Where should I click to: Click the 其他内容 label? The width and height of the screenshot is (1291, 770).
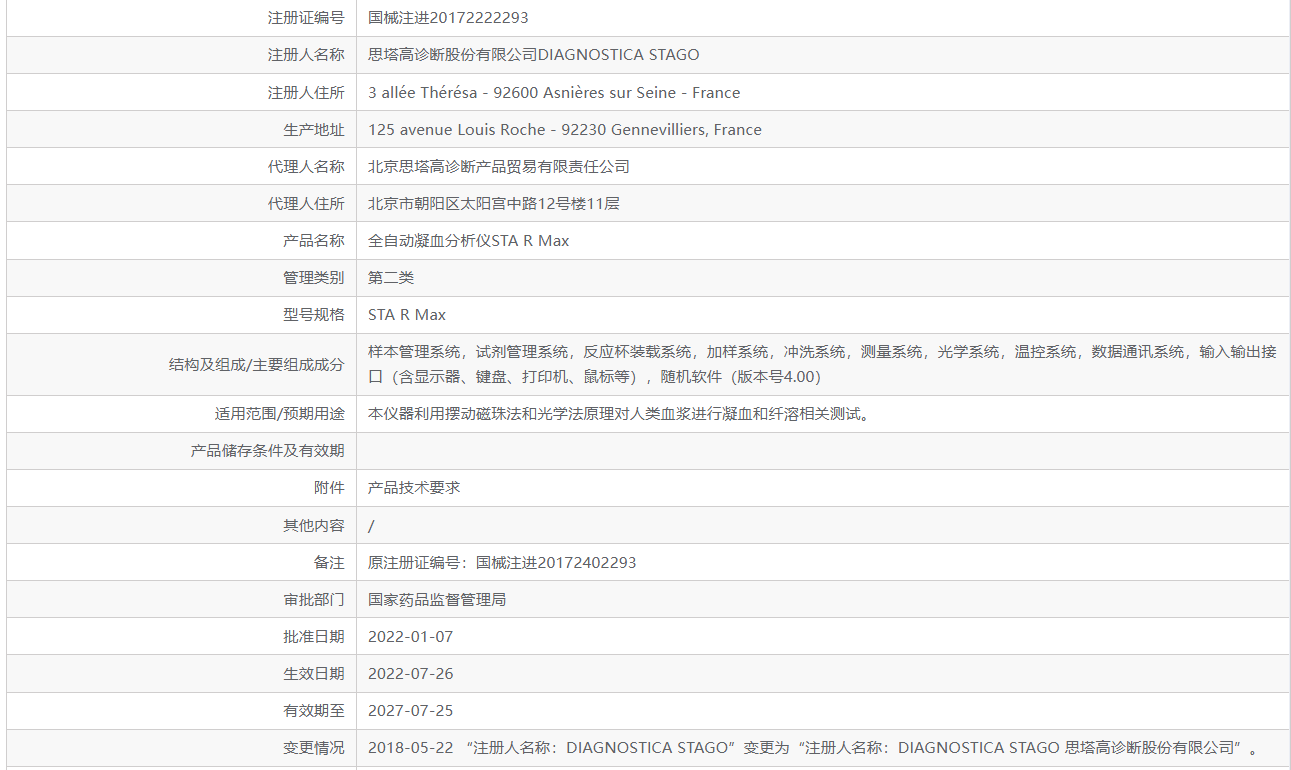(314, 525)
